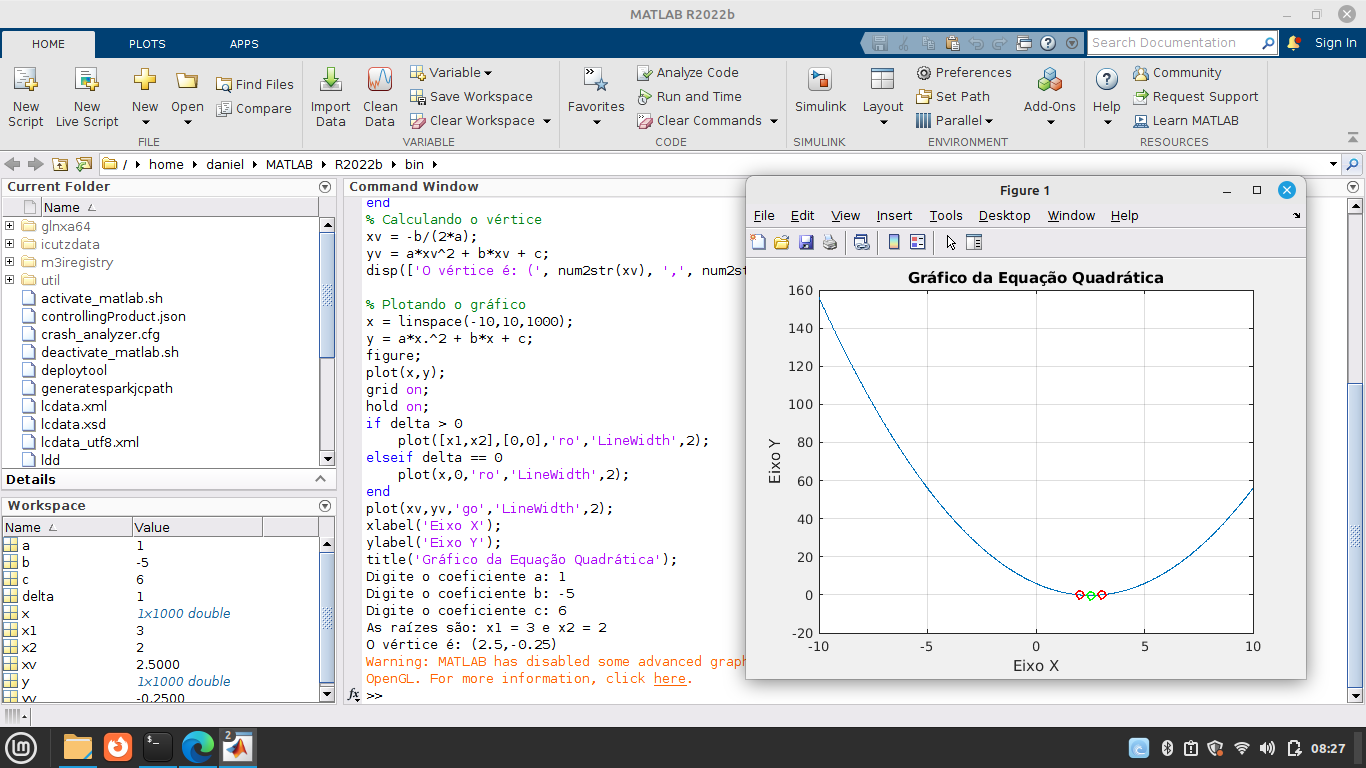The width and height of the screenshot is (1366, 768).
Task: Open the Tools menu in Figure 1
Action: coord(946,215)
